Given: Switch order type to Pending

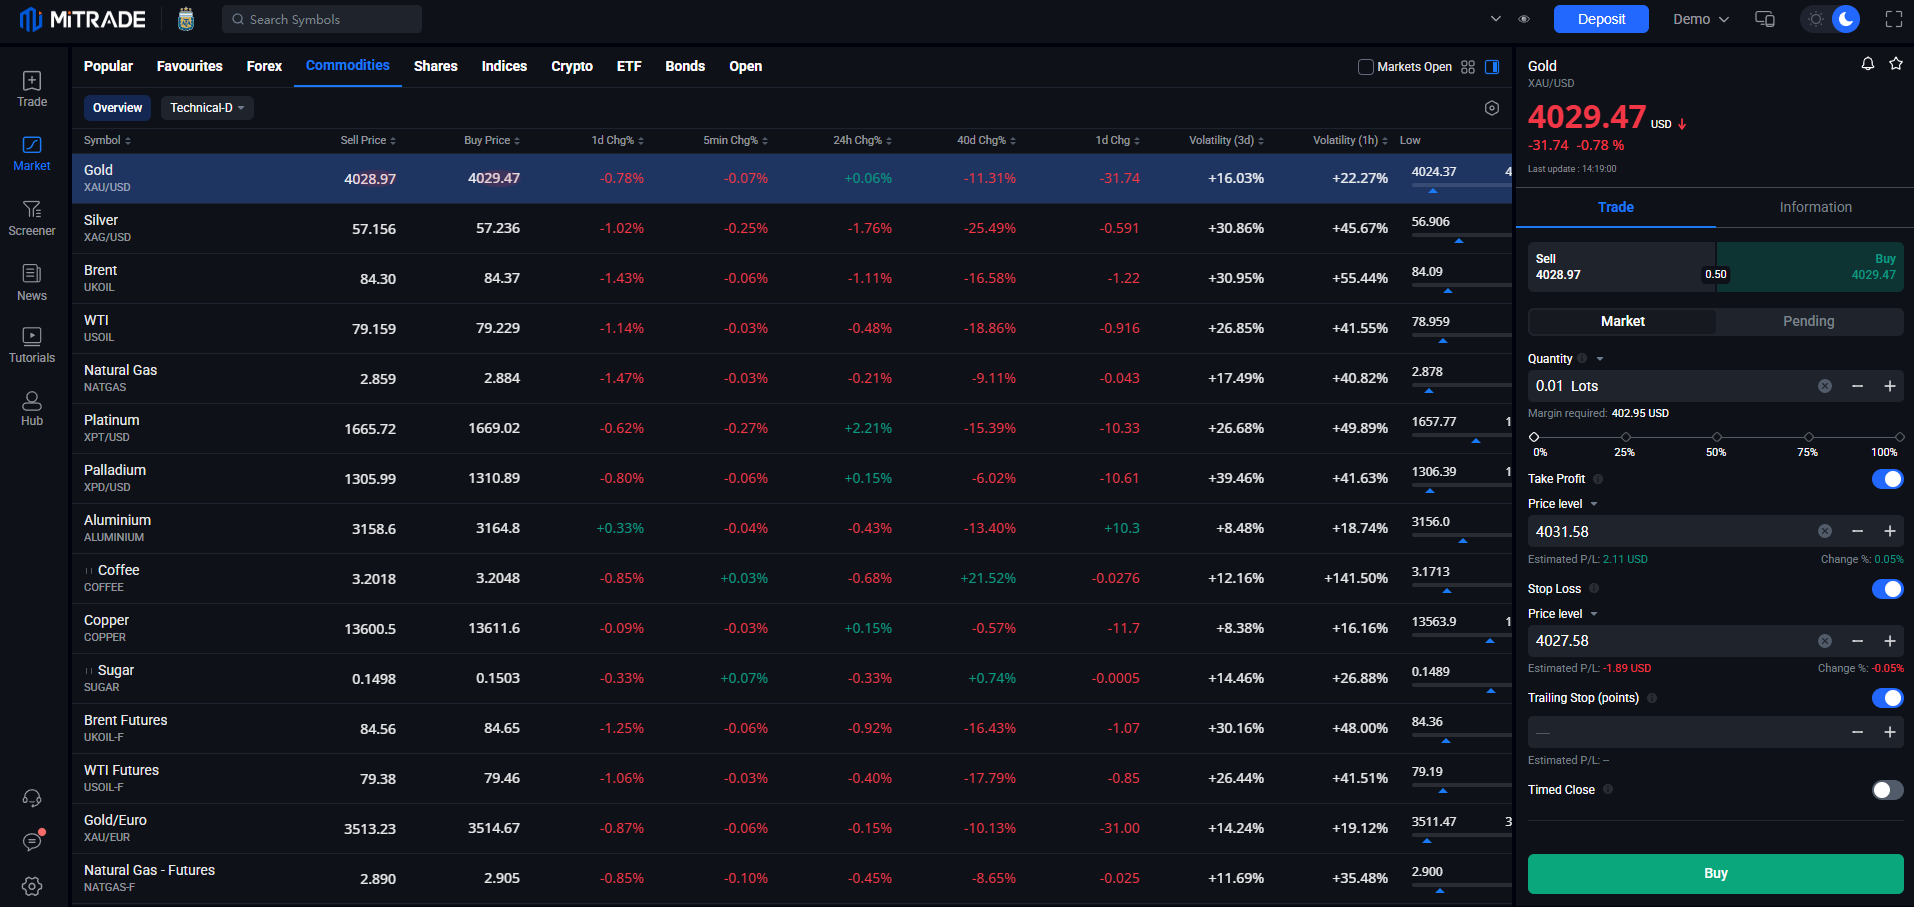Looking at the screenshot, I should click(1809, 321).
